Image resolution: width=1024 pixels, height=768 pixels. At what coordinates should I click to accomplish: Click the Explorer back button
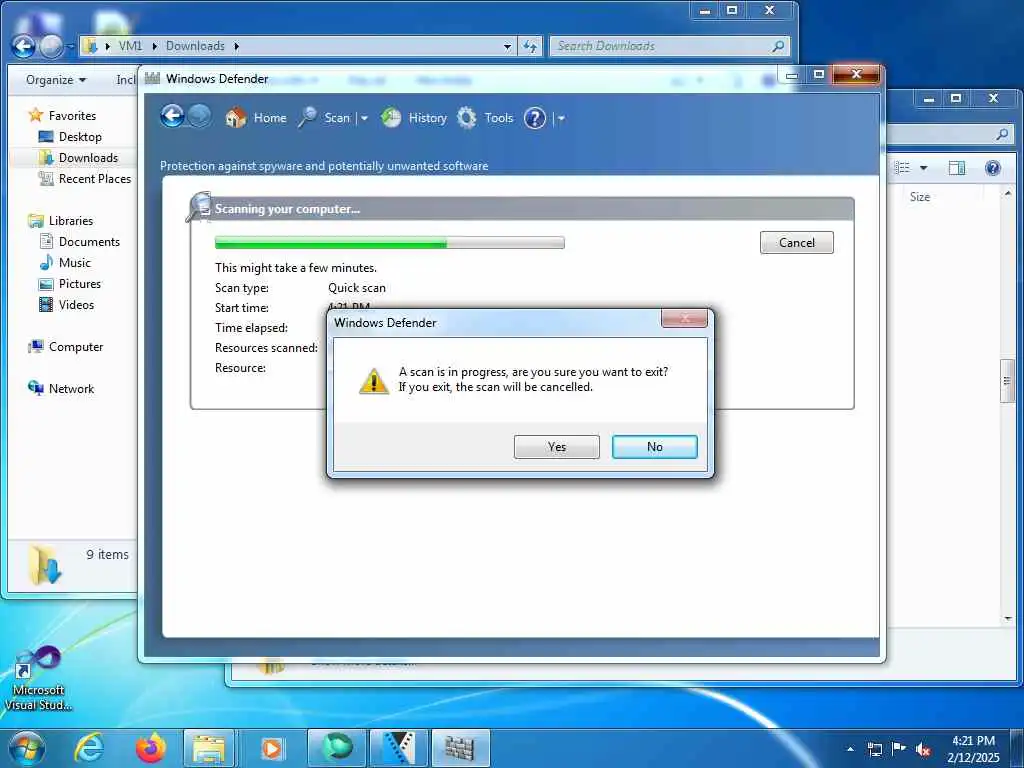(x=24, y=46)
